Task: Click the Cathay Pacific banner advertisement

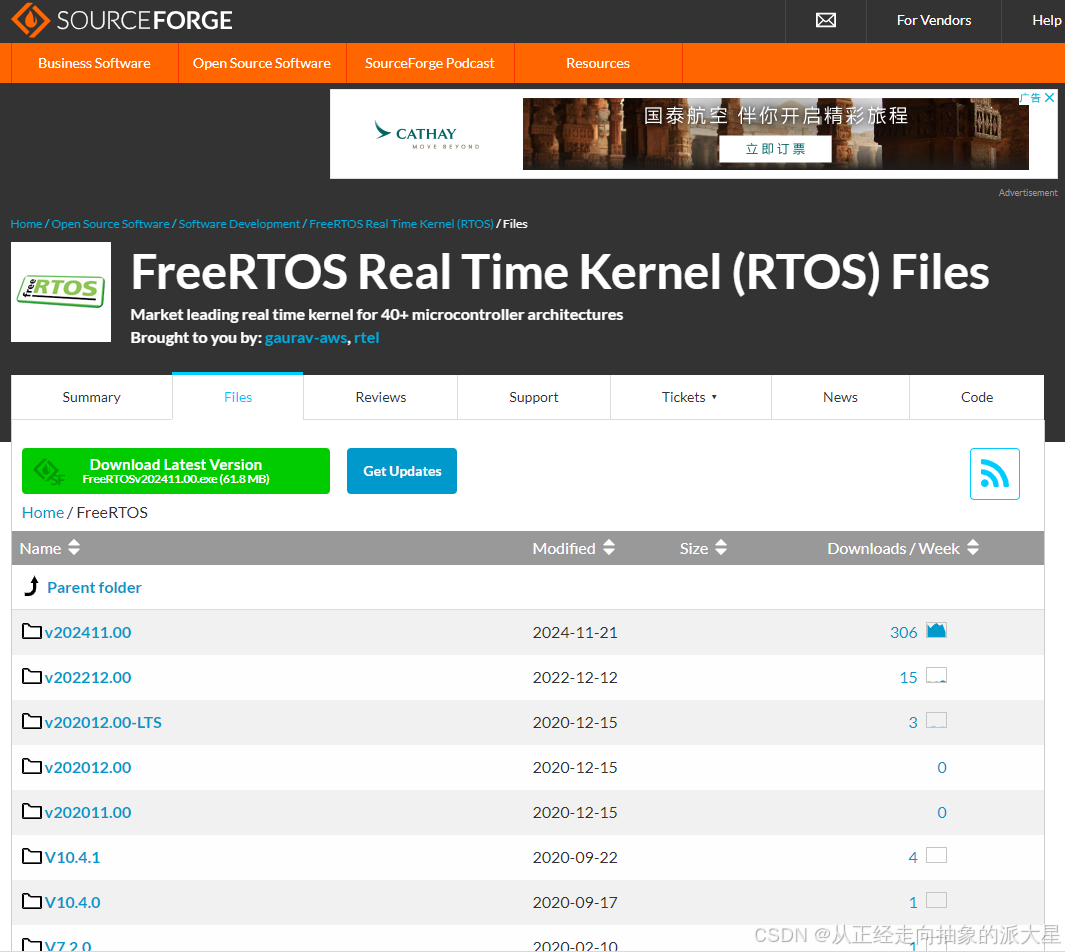Action: pyautogui.click(x=693, y=134)
